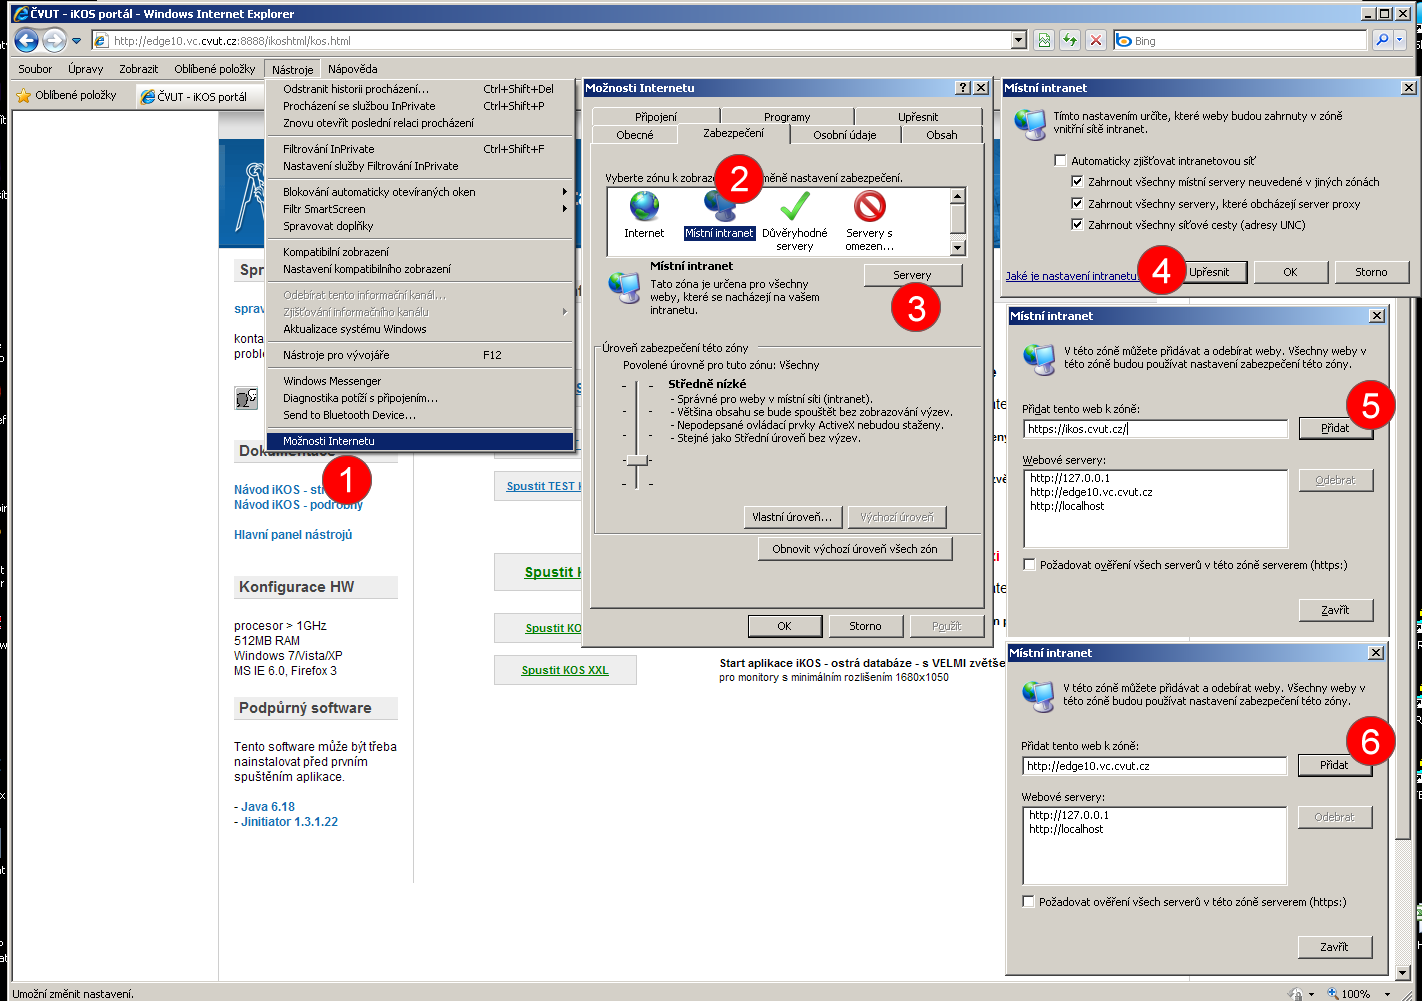Viewport: 1422px width, 1001px height.
Task: Check https verification box in upper Místní intranet dialog
Action: coord(1029,565)
